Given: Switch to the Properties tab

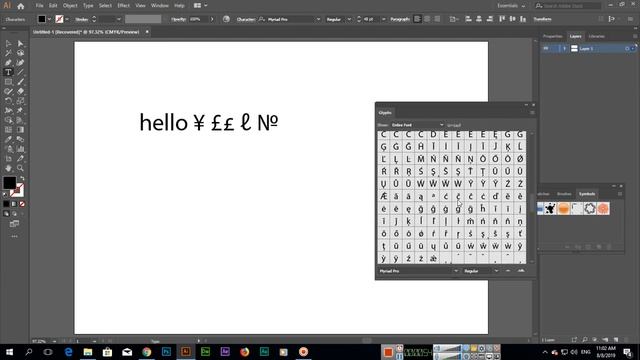Looking at the screenshot, I should coord(553,36).
